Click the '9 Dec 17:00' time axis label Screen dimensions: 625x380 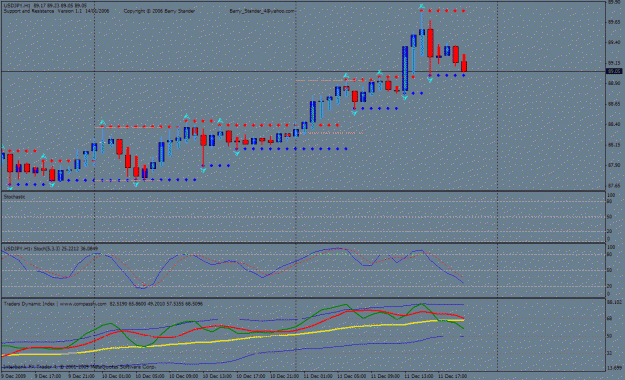click(x=47, y=376)
